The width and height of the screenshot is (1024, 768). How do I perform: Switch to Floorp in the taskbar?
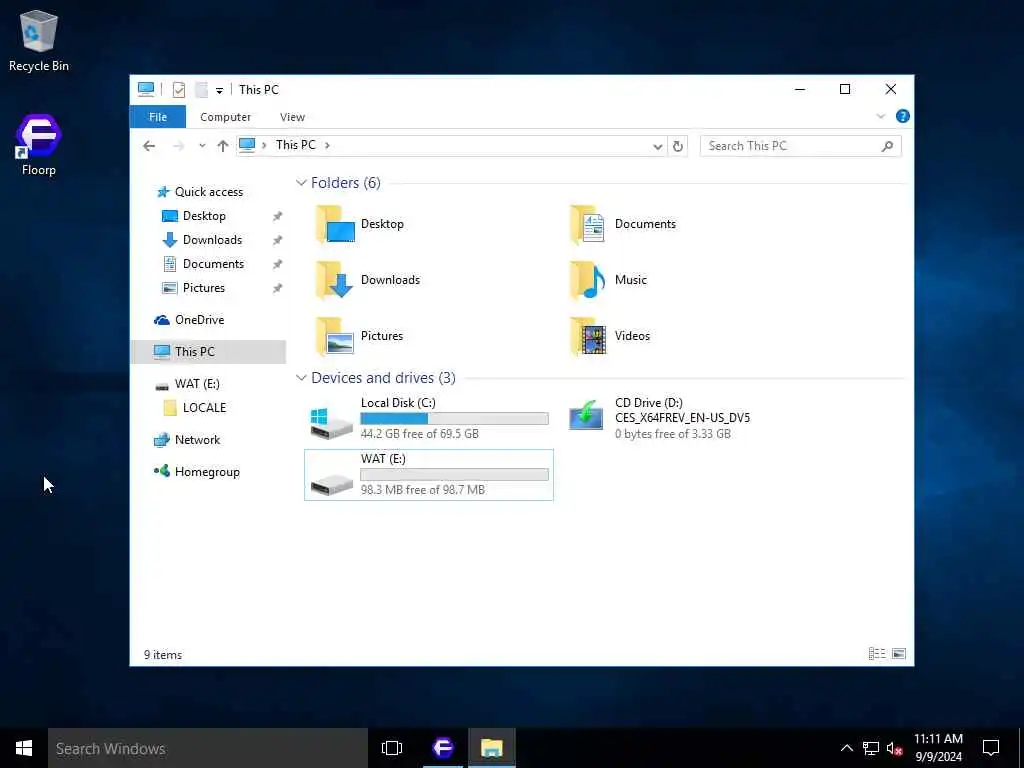pos(443,748)
